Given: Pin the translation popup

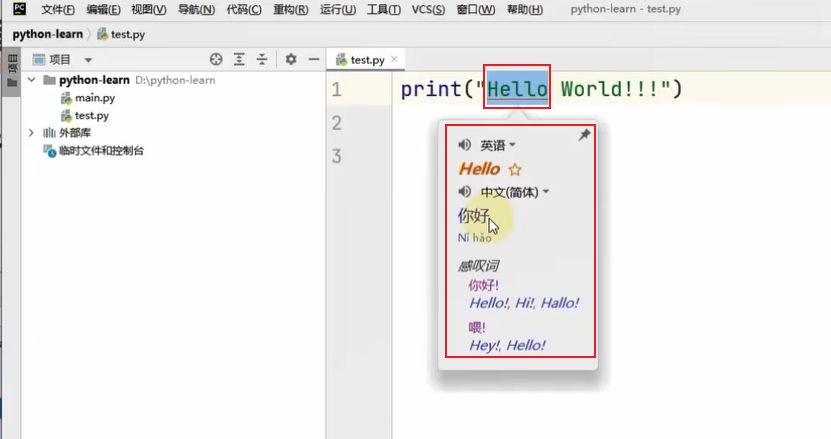Looking at the screenshot, I should tap(585, 135).
